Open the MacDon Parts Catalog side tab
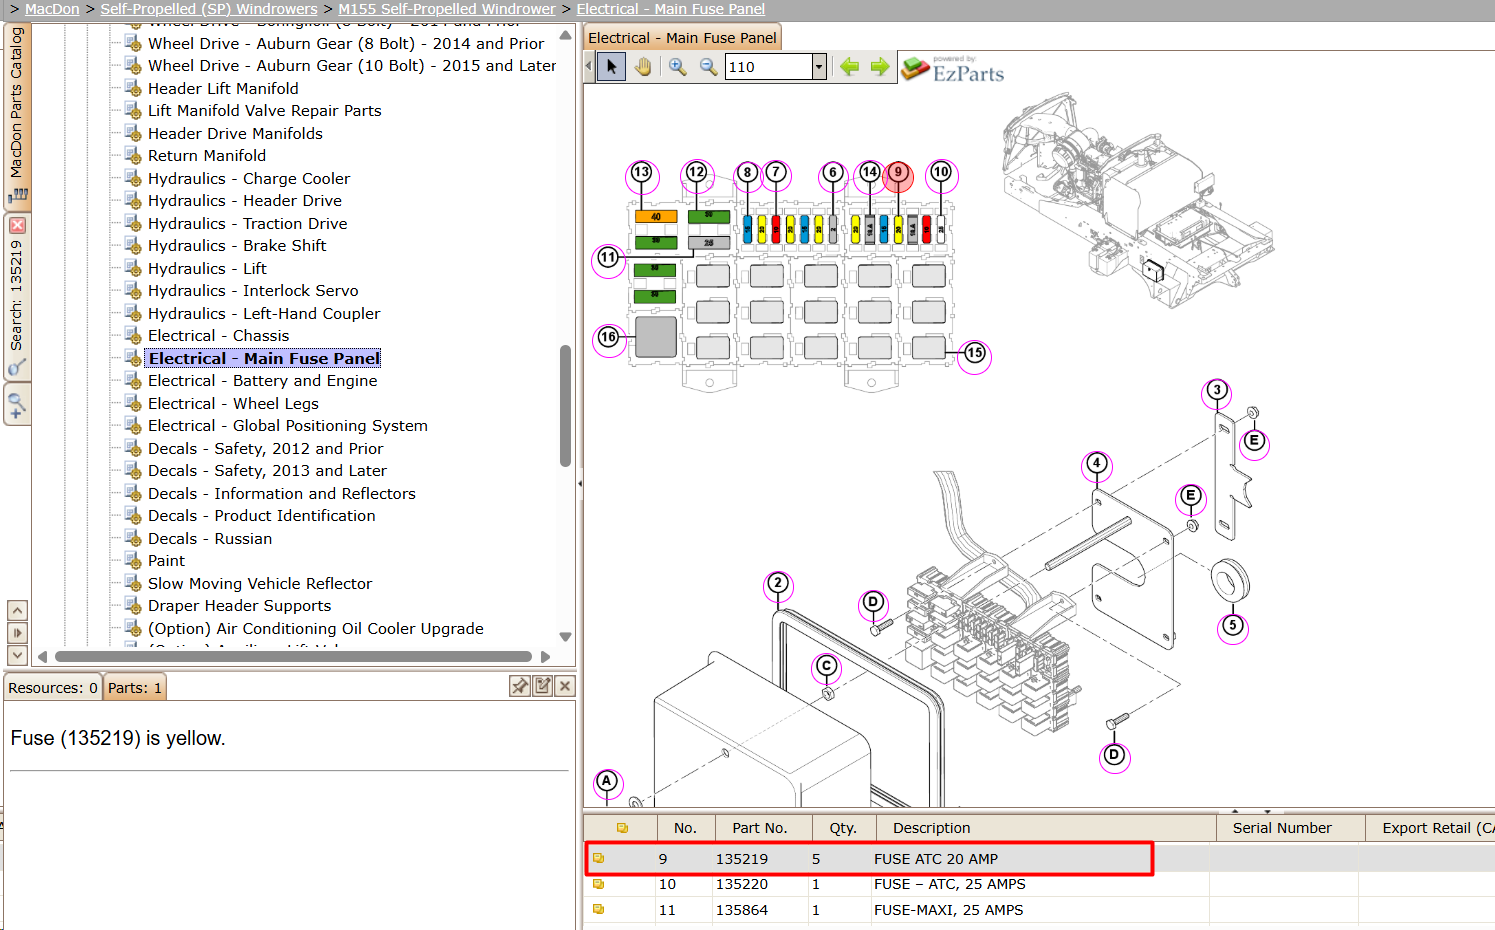The width and height of the screenshot is (1495, 930). (x=17, y=113)
